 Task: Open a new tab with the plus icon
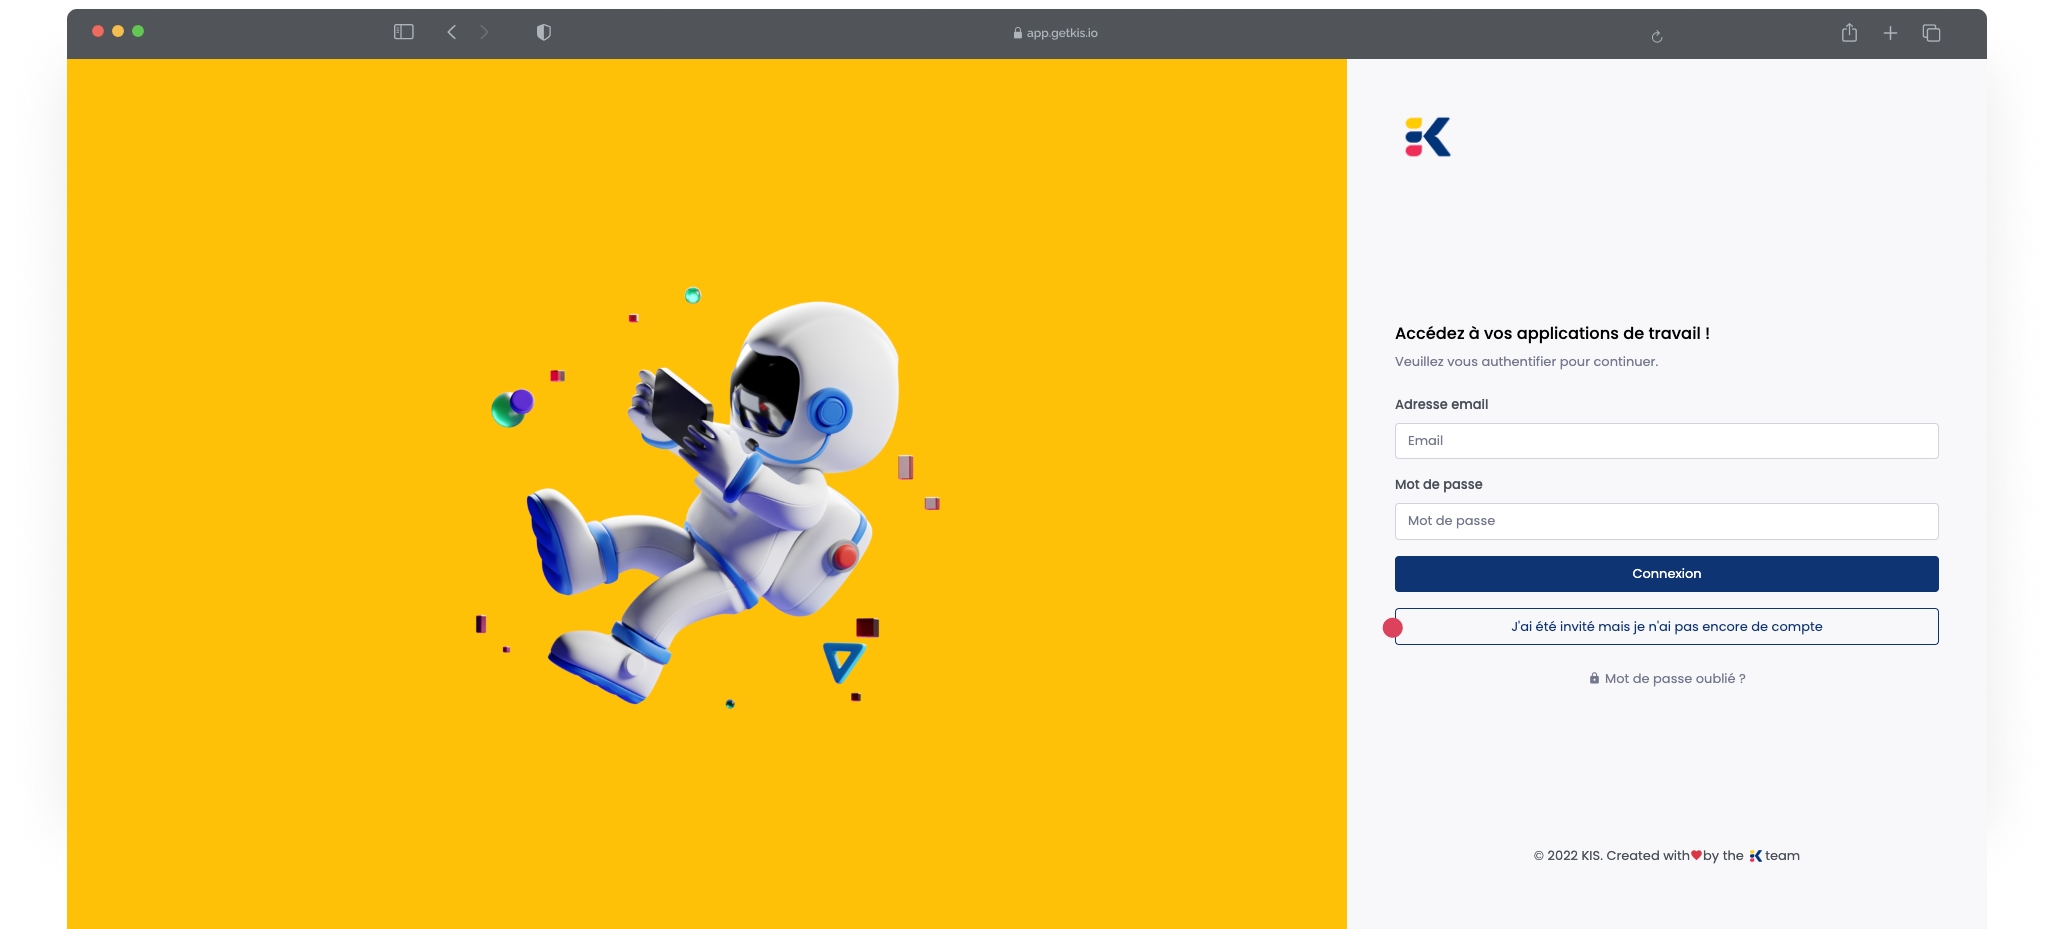[x=1890, y=33]
